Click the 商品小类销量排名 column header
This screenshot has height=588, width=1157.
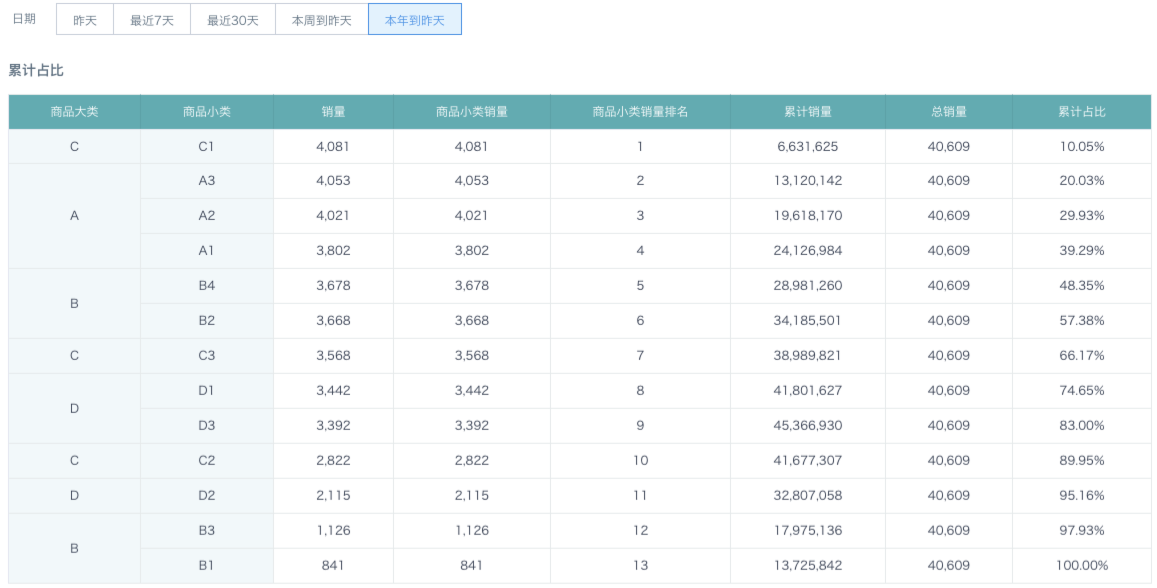[x=640, y=111]
